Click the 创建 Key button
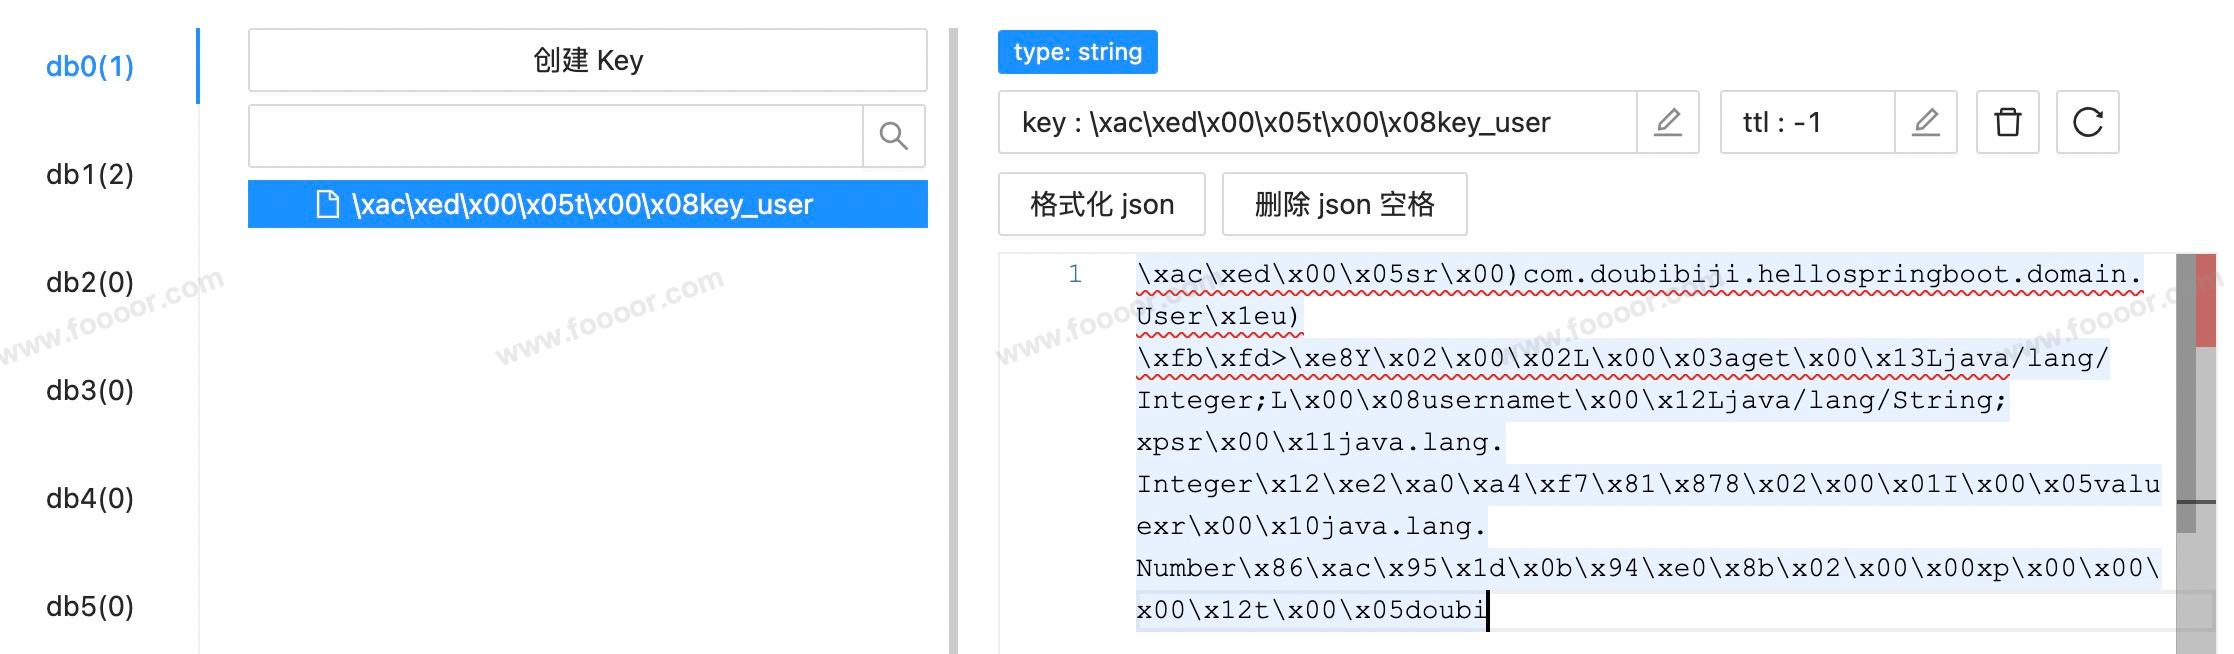The image size is (2234, 654). 587,60
